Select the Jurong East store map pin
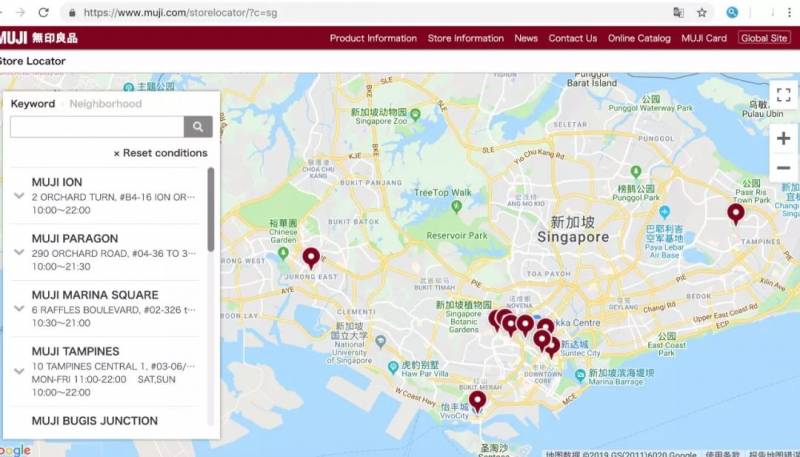 click(311, 258)
